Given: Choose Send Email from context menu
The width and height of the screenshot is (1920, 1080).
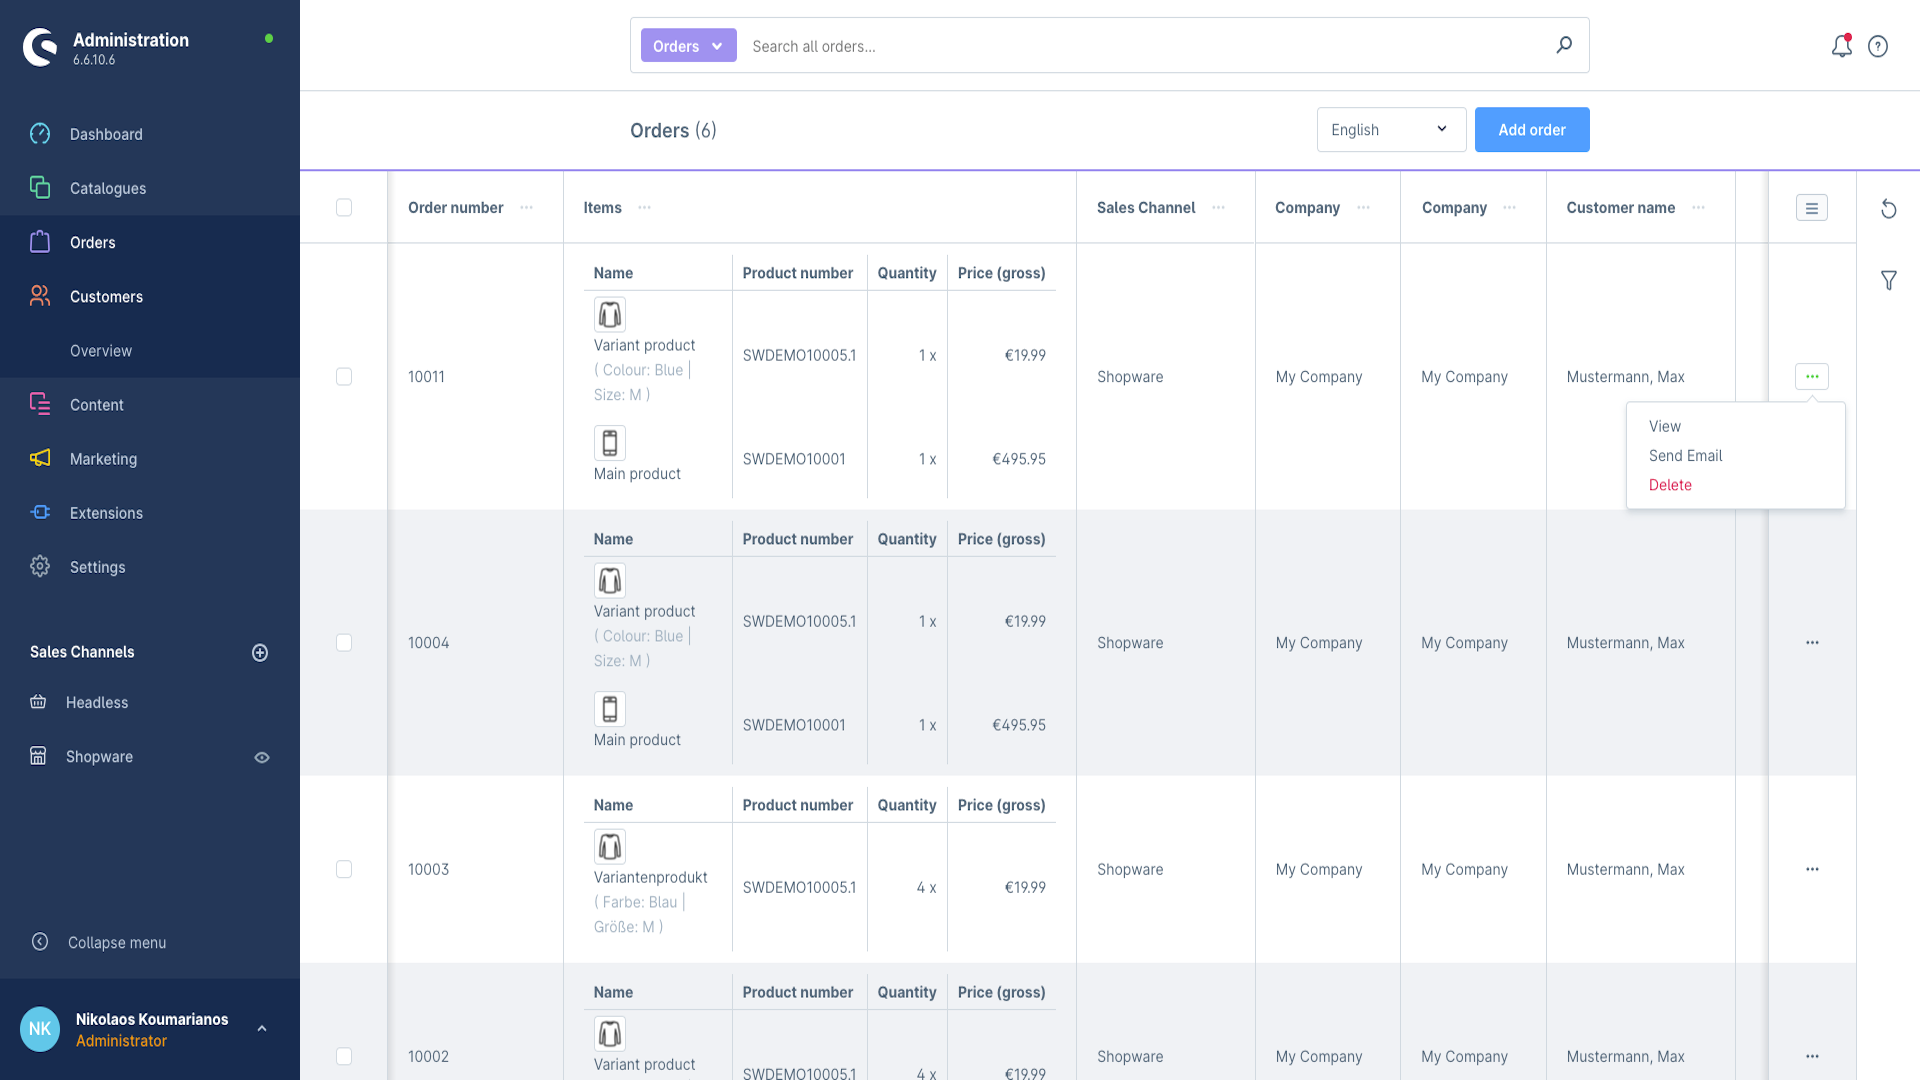Looking at the screenshot, I should (x=1685, y=456).
